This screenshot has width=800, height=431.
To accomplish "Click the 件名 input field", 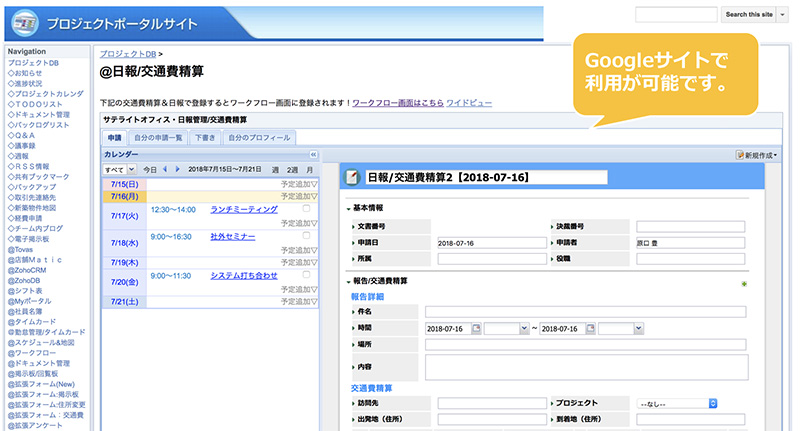I will click(585, 312).
